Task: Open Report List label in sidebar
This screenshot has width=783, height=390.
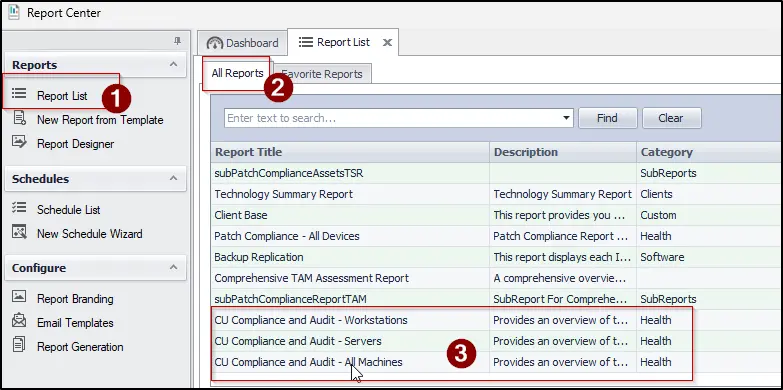Action: pos(62,96)
